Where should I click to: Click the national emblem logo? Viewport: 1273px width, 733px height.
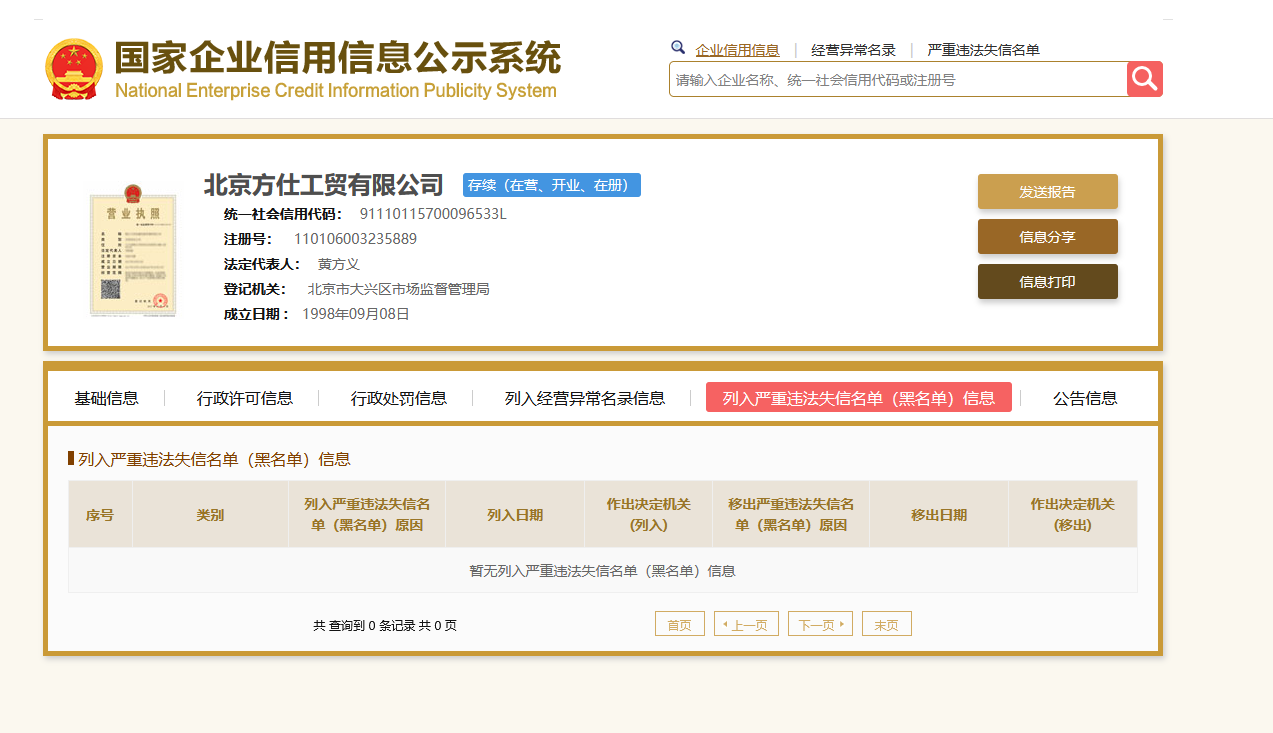coord(74,70)
